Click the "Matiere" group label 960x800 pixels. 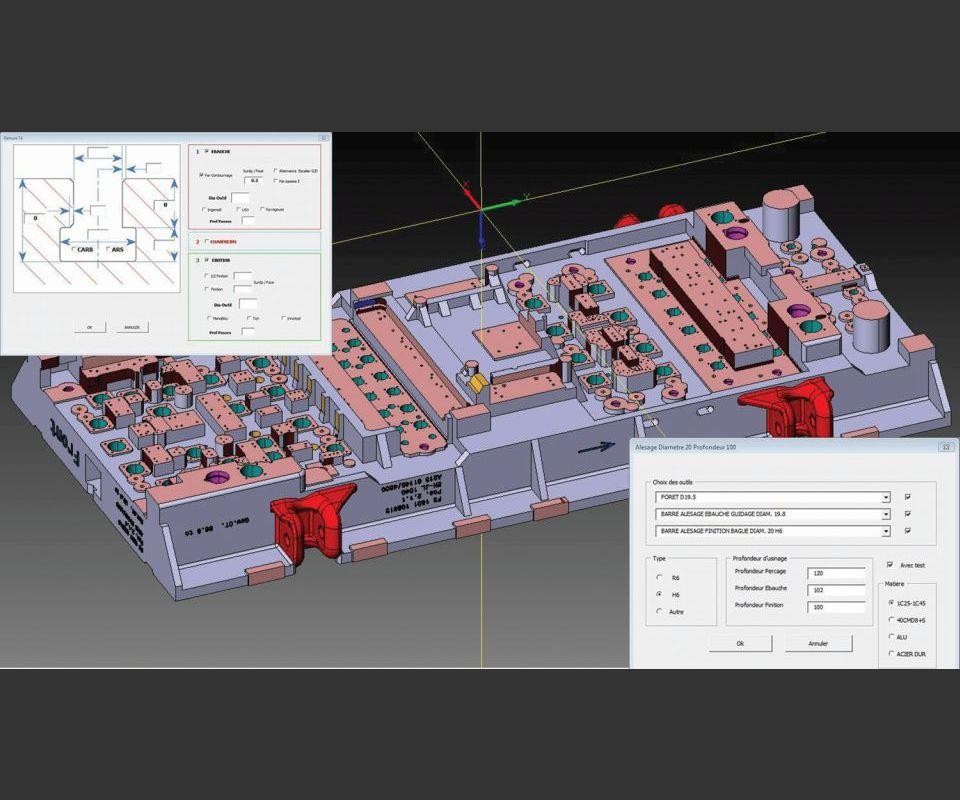point(894,584)
